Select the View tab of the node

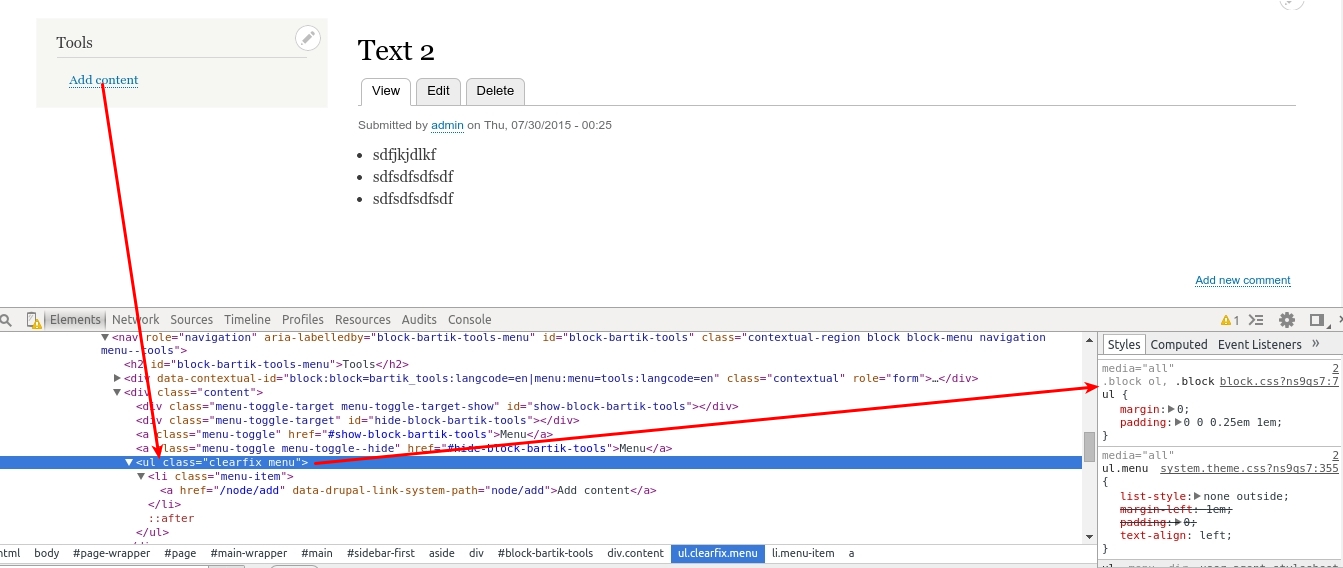(x=386, y=91)
